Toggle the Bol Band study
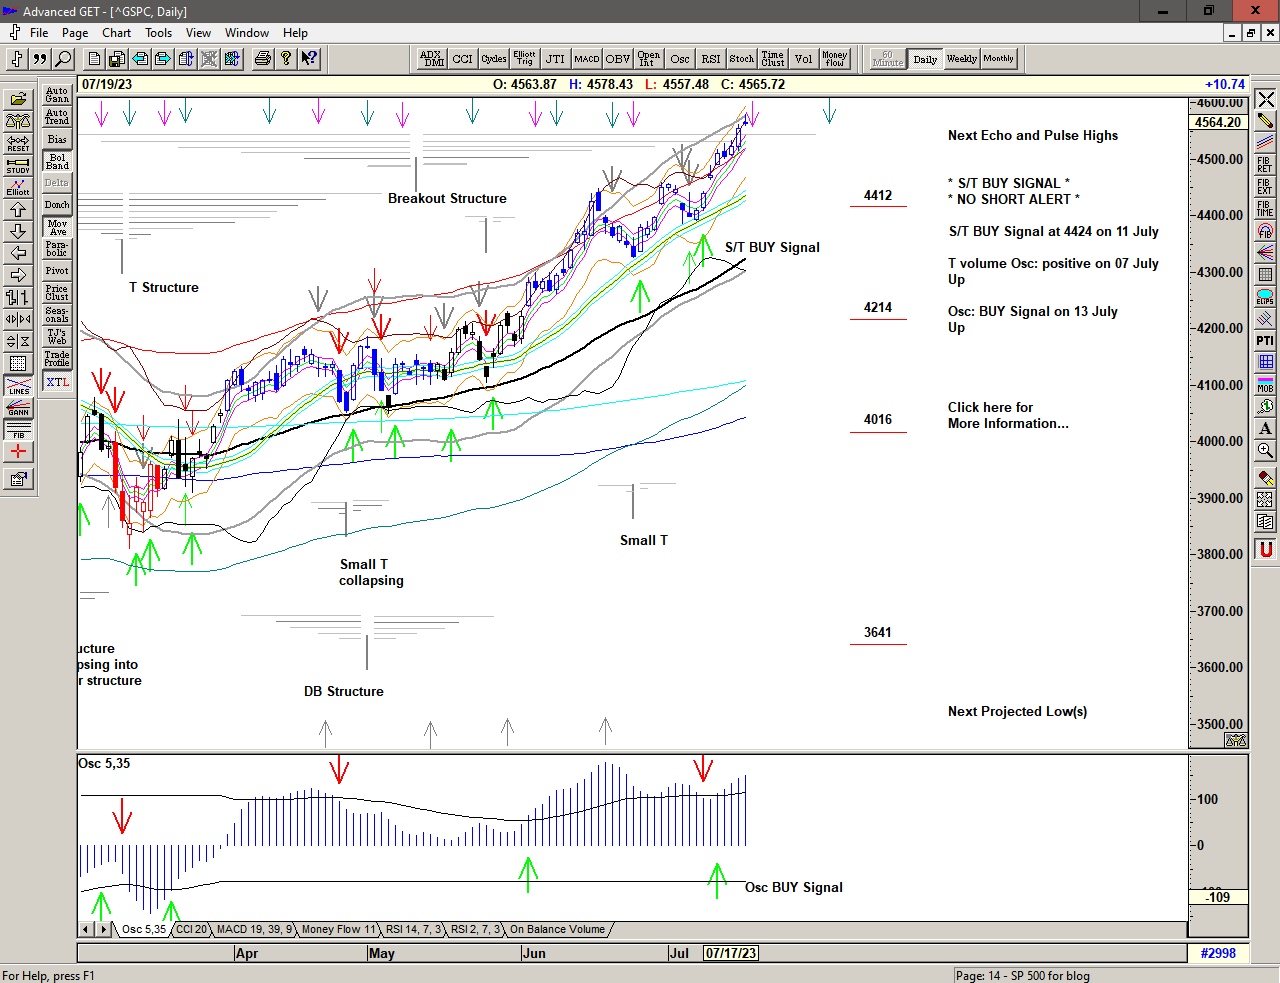Viewport: 1280px width, 983px height. pyautogui.click(x=57, y=161)
